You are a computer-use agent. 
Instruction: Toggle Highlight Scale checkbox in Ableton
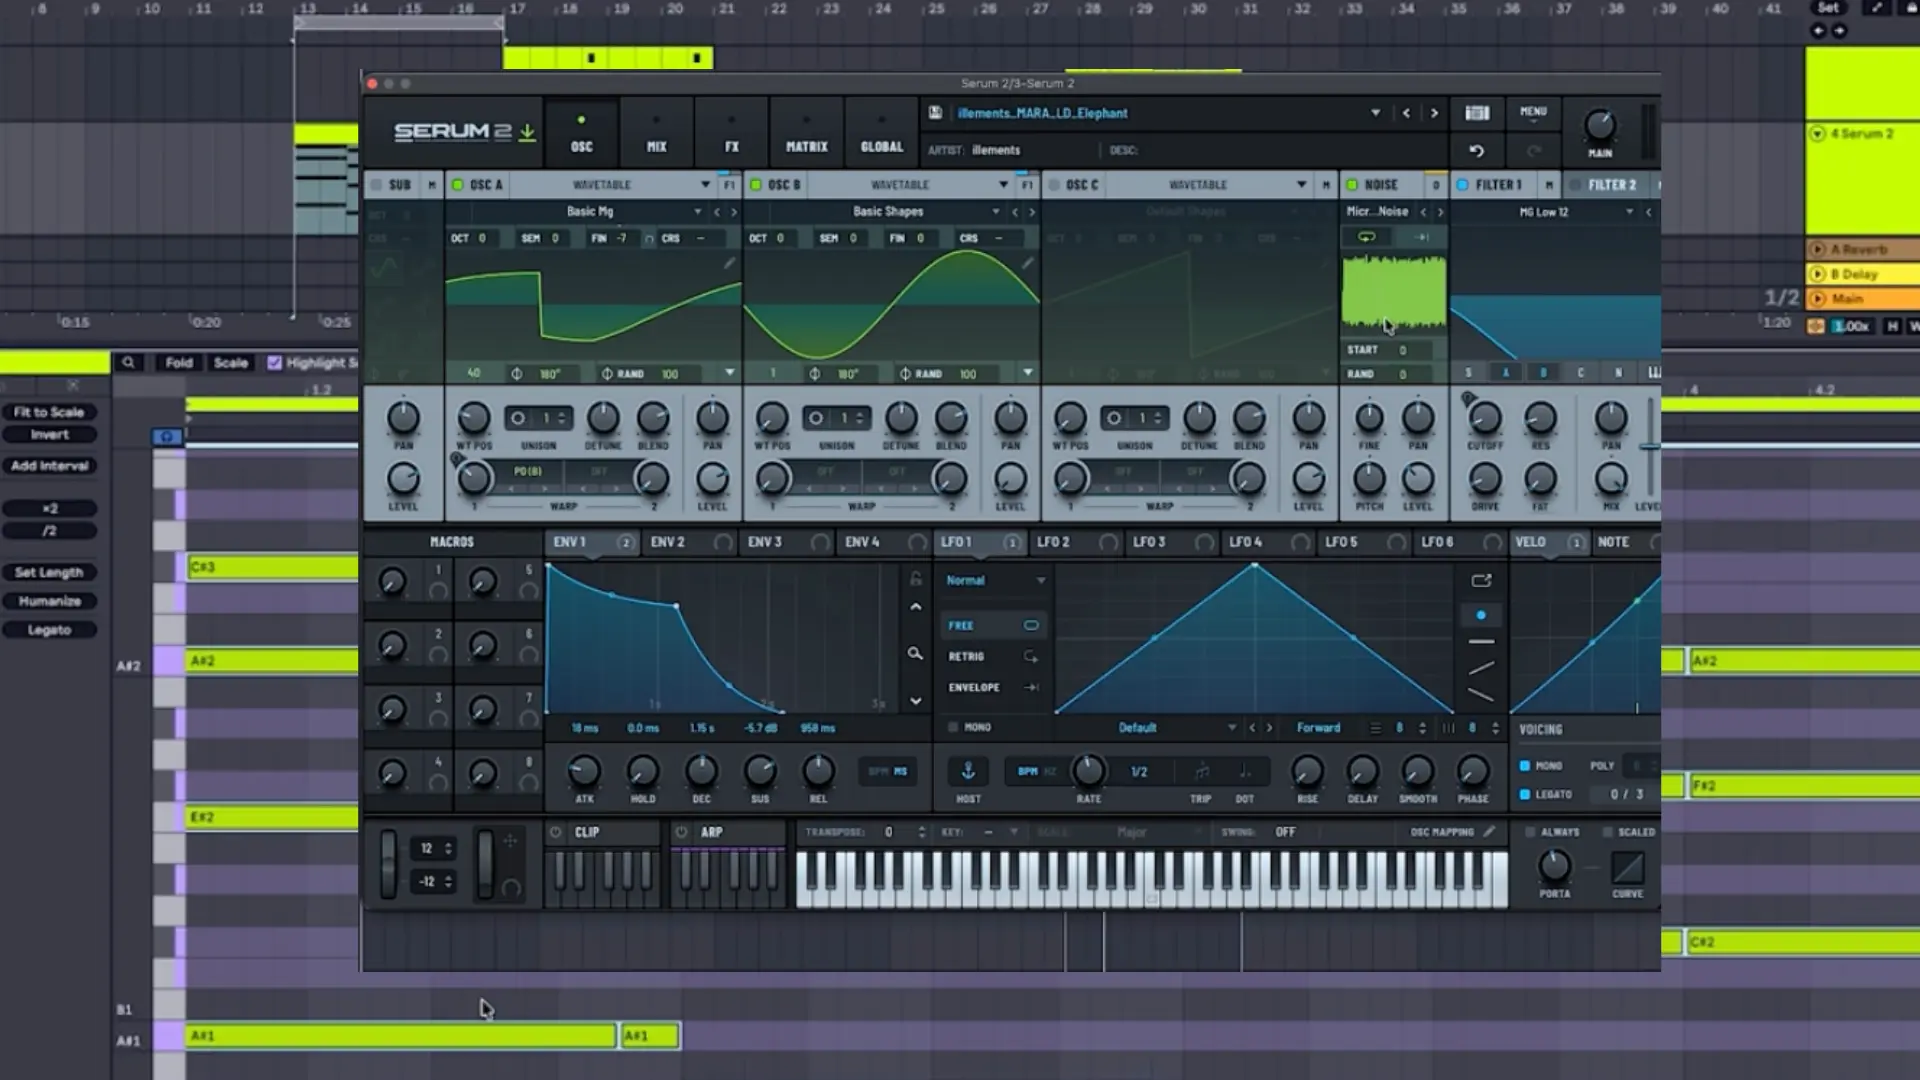pos(275,363)
